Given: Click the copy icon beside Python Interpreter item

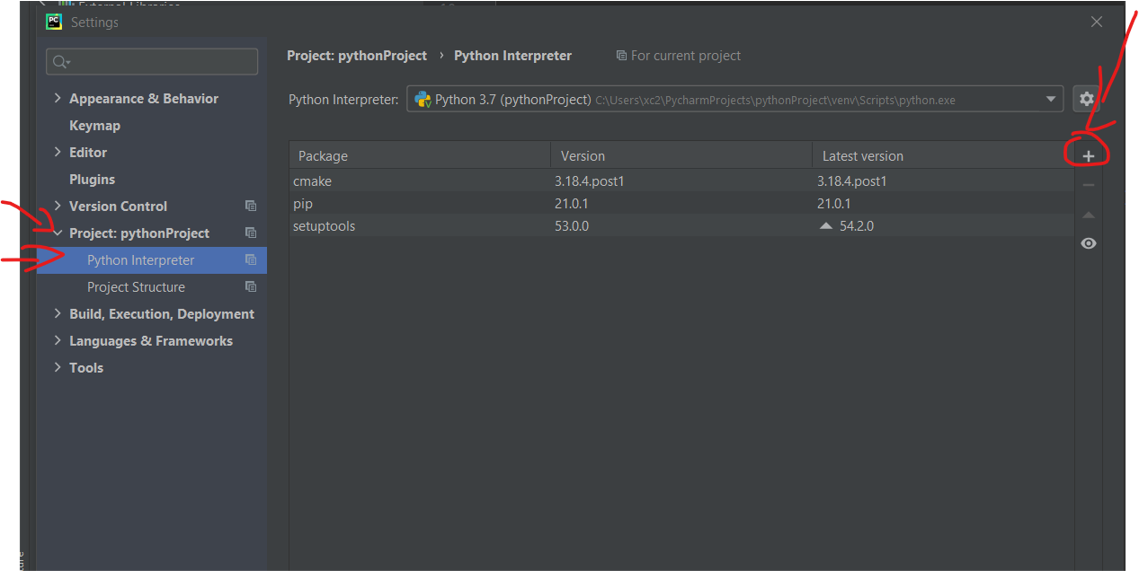Looking at the screenshot, I should (251, 260).
